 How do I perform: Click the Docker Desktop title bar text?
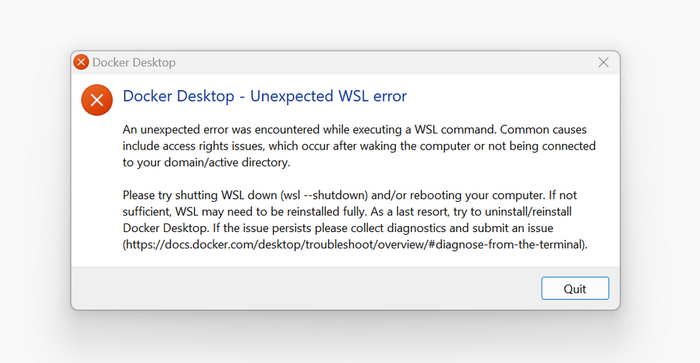pos(134,63)
